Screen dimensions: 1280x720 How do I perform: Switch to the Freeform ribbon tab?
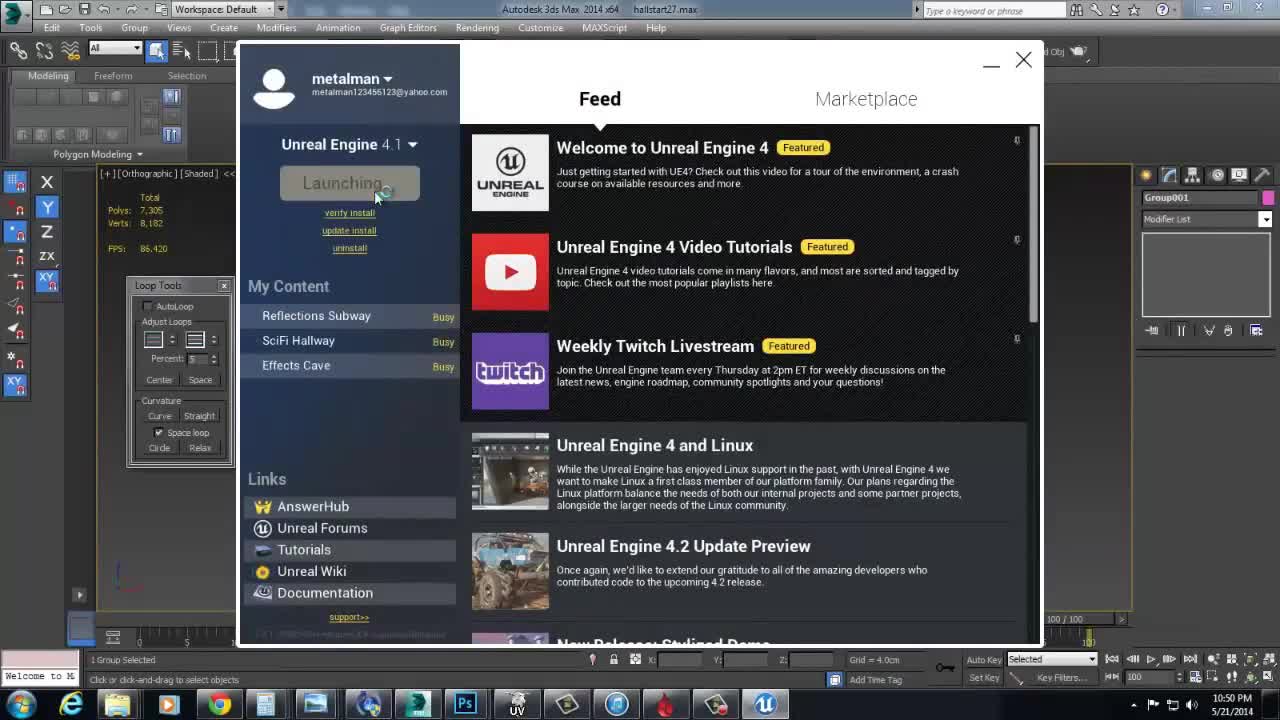click(113, 76)
